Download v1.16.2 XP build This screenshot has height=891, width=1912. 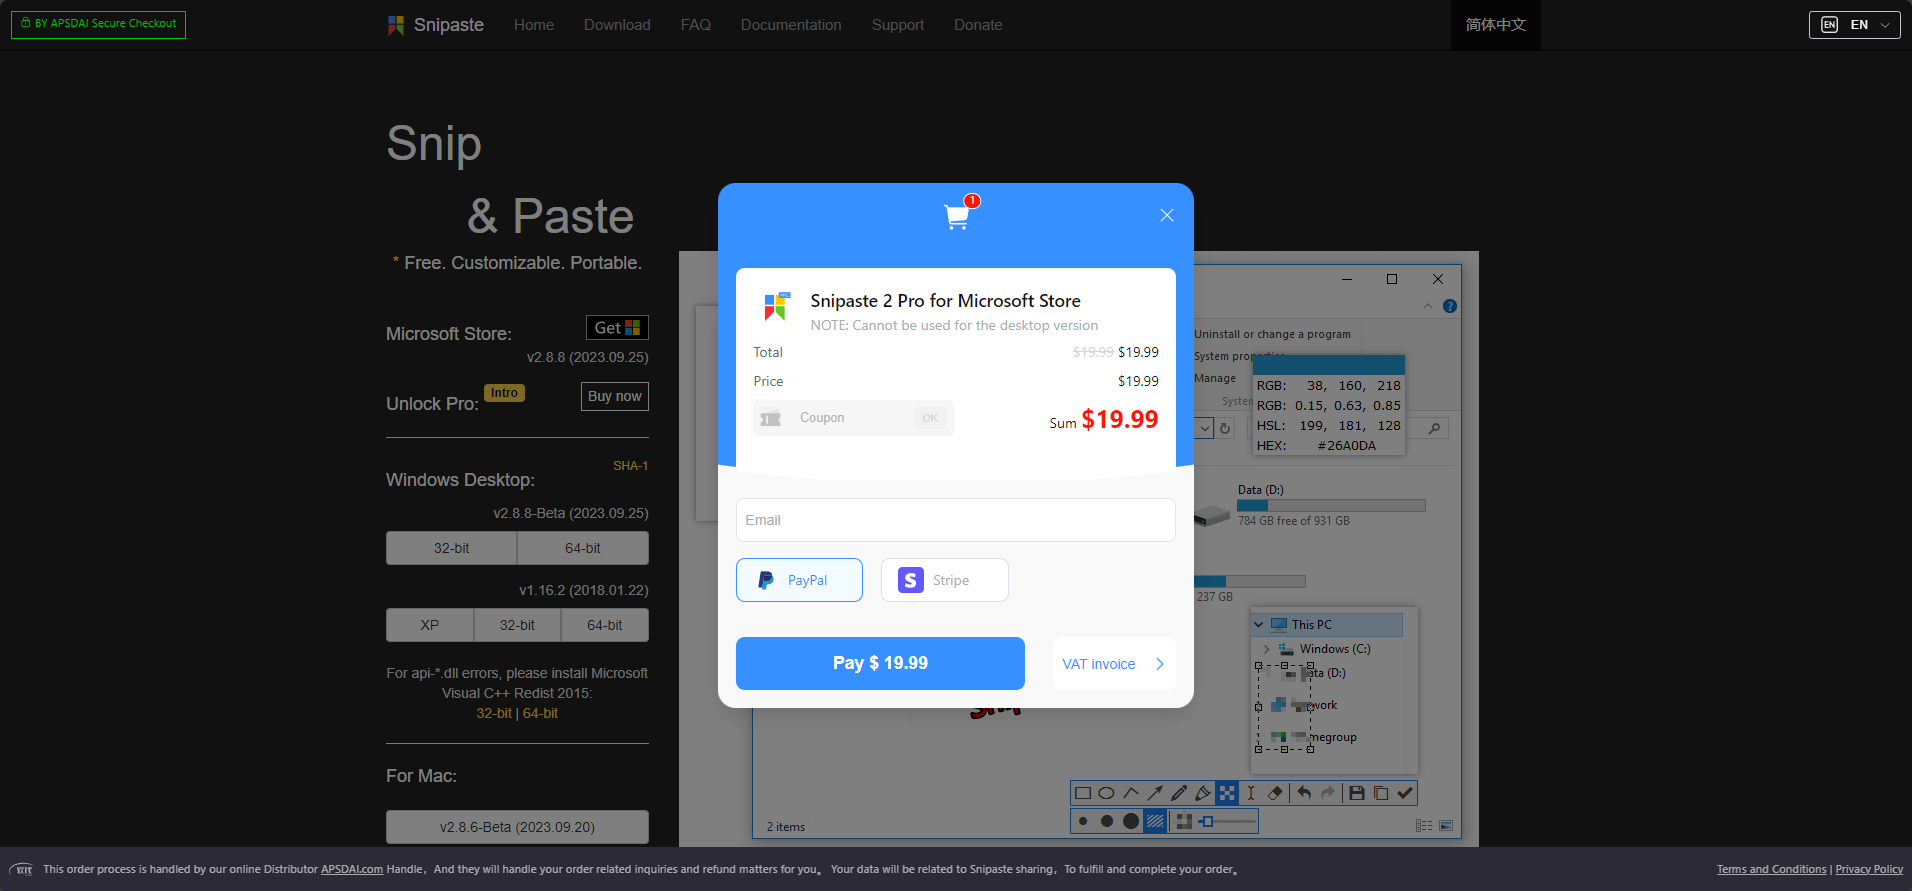430,625
